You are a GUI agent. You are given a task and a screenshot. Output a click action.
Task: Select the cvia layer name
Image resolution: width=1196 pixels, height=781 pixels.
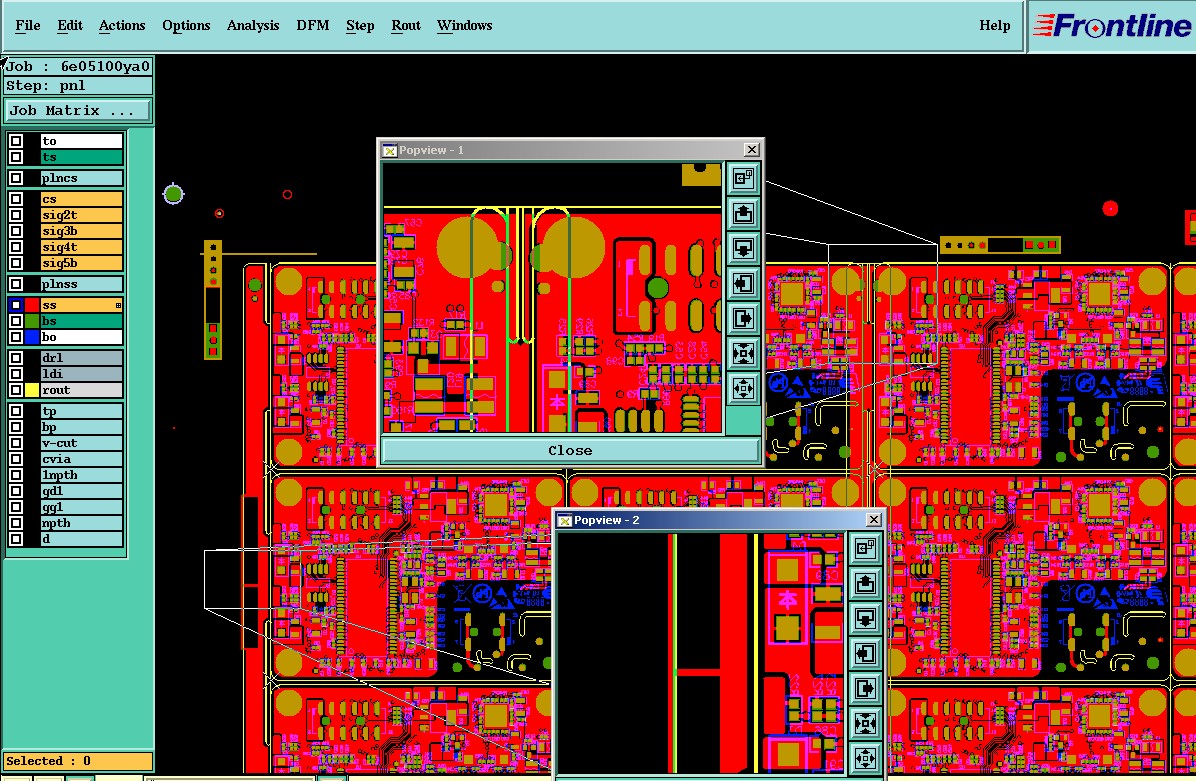[82, 458]
